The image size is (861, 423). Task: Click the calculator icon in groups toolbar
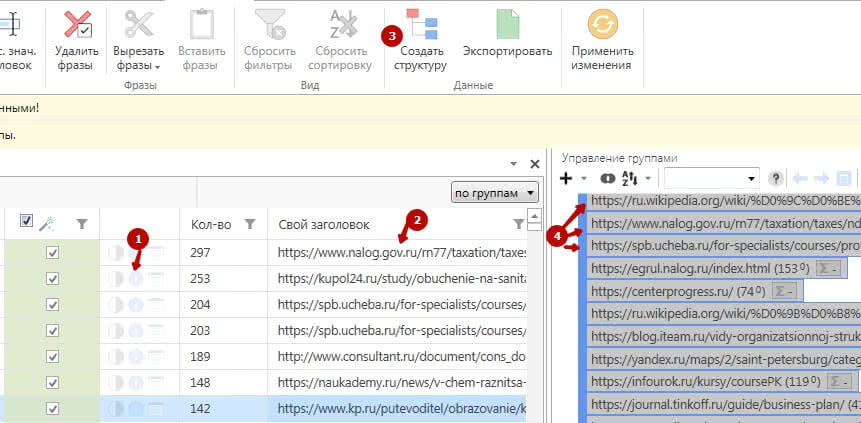pos(843,179)
